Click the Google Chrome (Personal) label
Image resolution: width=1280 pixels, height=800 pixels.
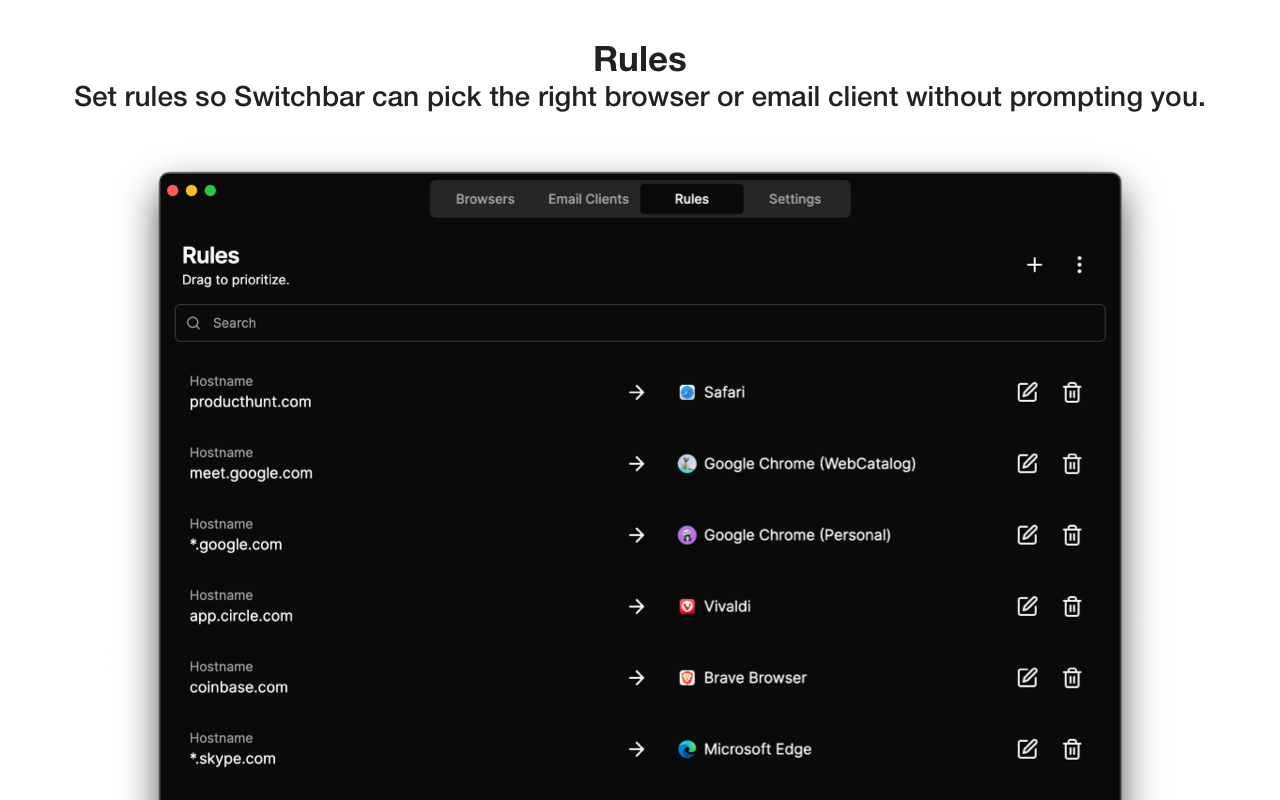tap(797, 535)
